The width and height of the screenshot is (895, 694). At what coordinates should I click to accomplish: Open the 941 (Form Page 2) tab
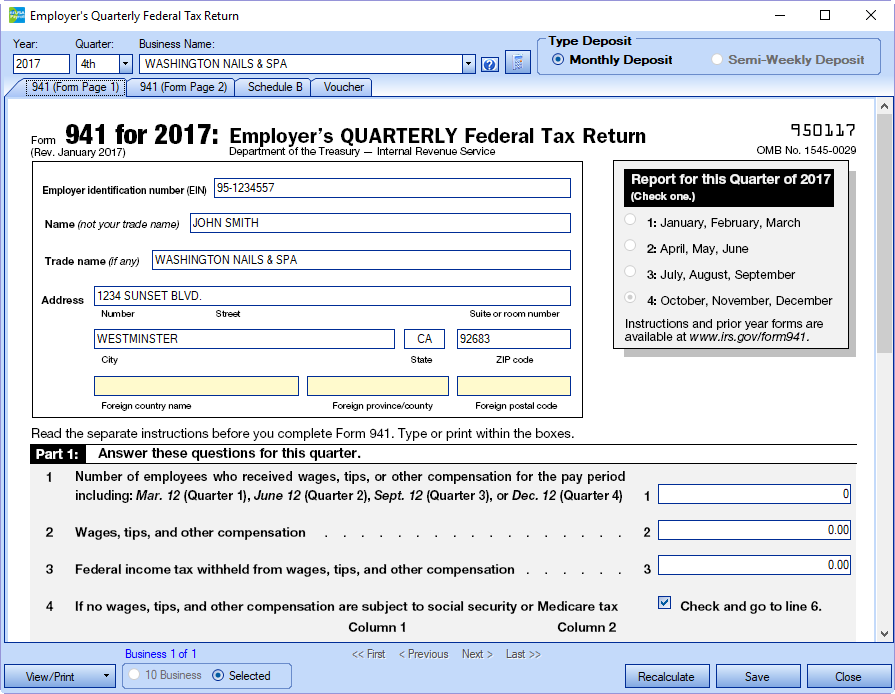[183, 87]
